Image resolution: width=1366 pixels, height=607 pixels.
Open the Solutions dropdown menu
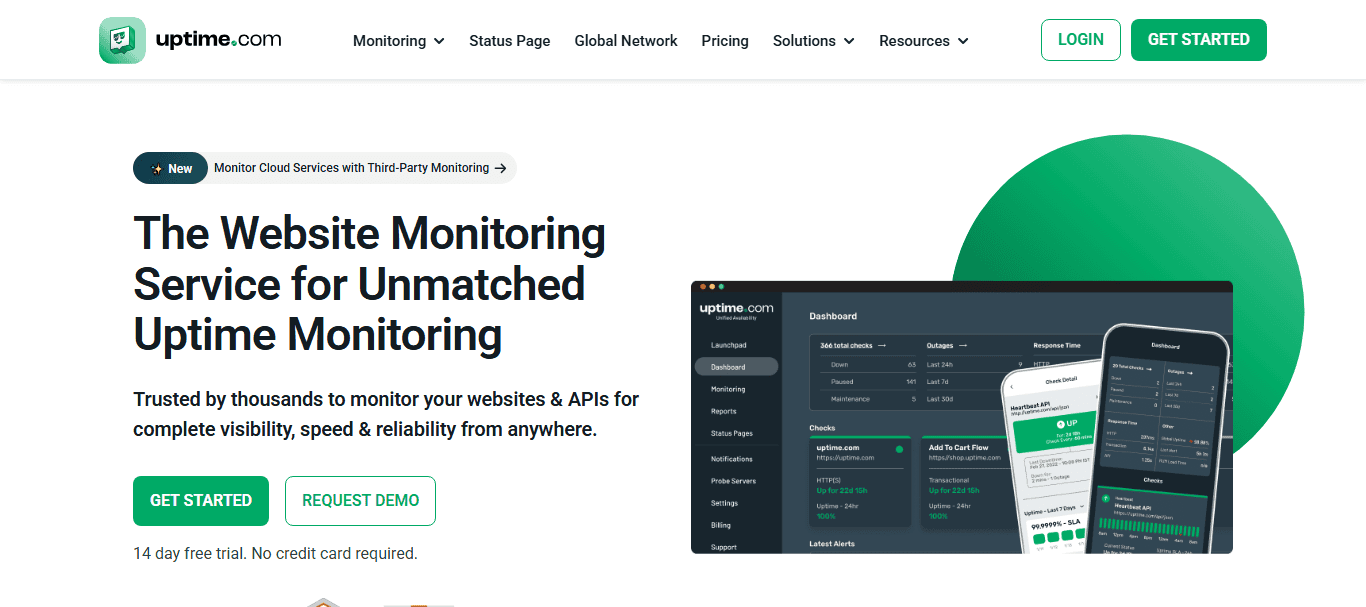[x=813, y=41]
